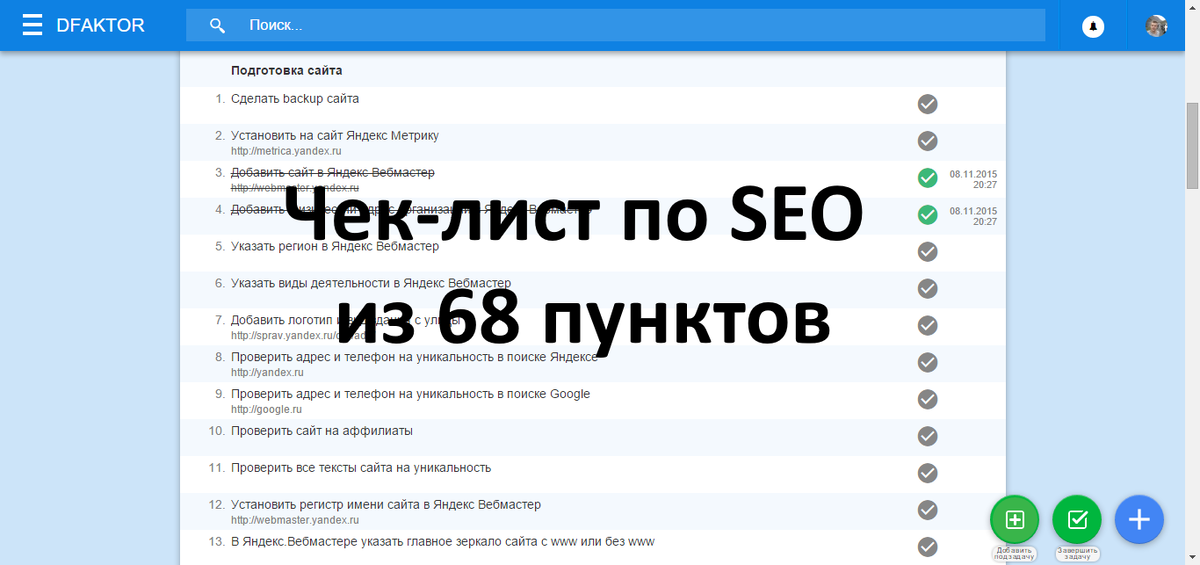Click the green Добавить подзадачу button
Image resolution: width=1200 pixels, height=565 pixels.
1014,520
